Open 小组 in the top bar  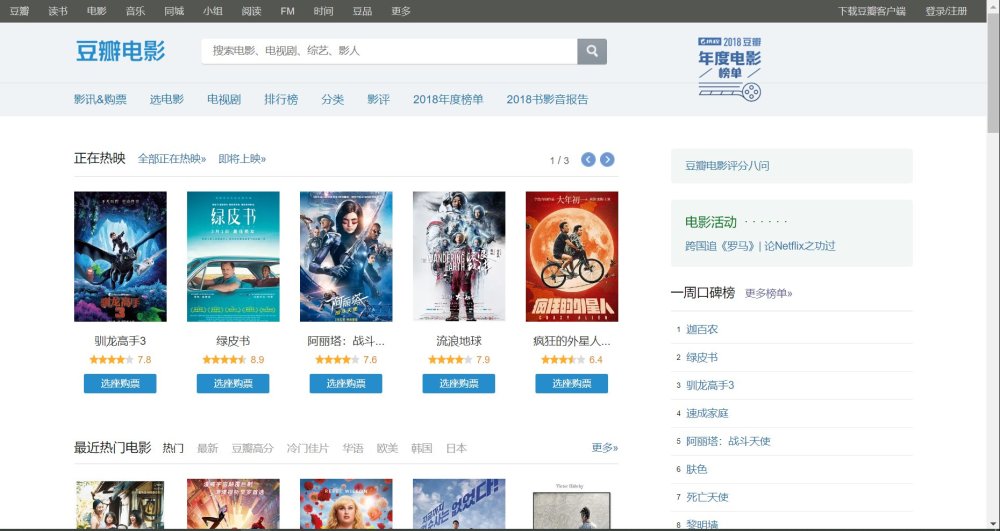213,11
